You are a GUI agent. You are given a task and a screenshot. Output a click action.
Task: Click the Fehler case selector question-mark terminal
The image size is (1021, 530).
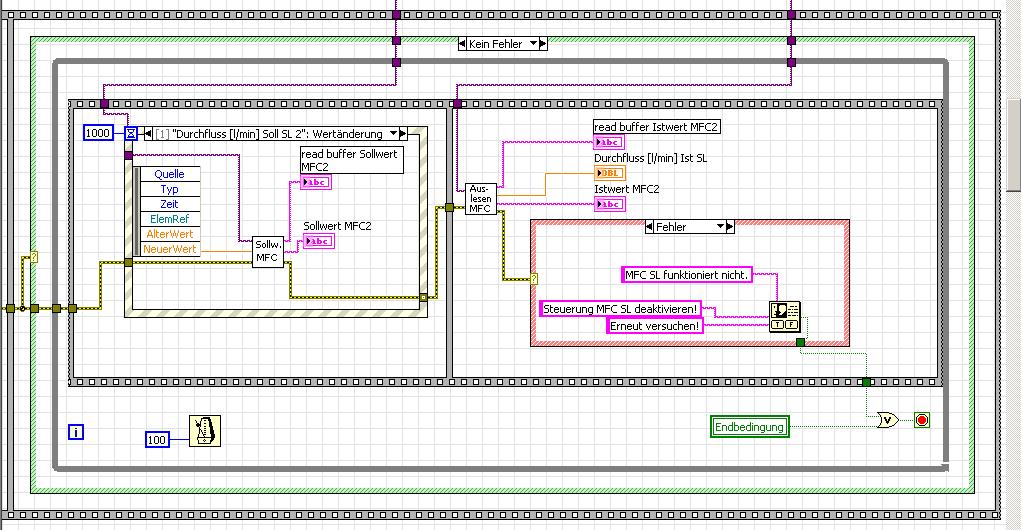534,279
